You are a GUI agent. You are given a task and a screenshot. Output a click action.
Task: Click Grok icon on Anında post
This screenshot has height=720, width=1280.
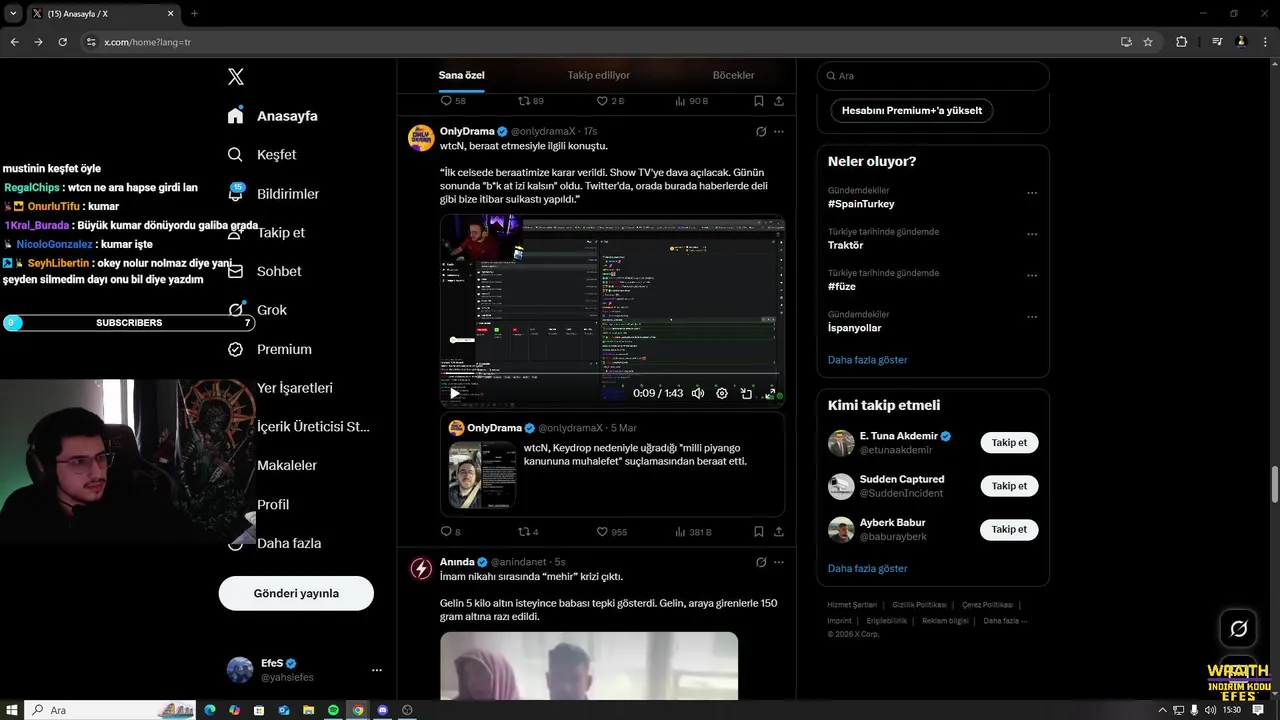(x=761, y=562)
